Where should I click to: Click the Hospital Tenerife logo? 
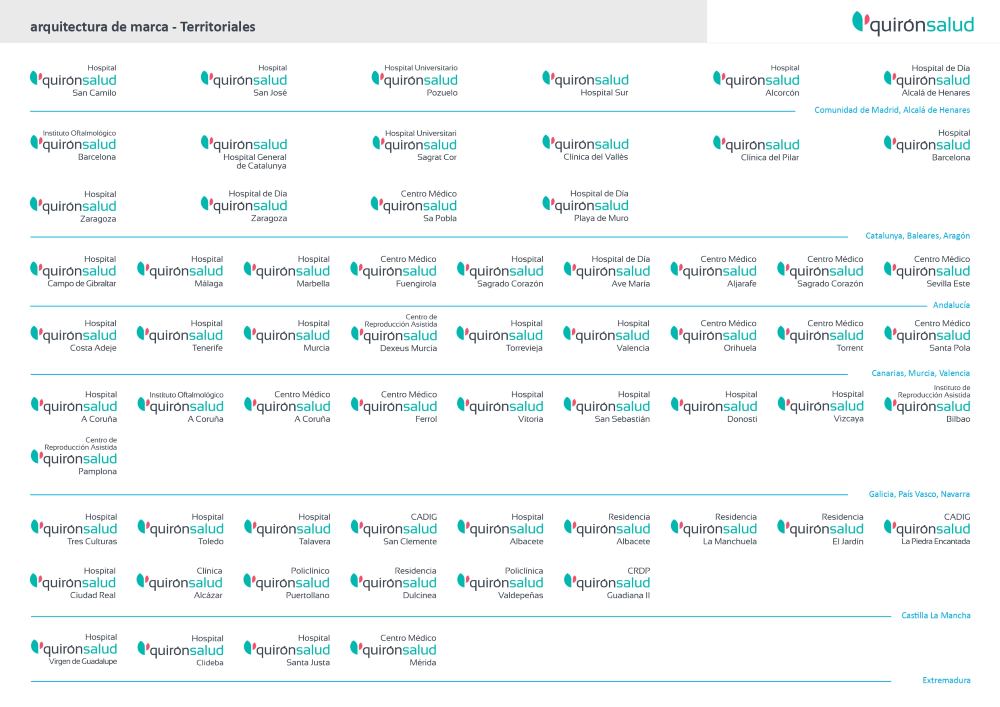pos(180,336)
